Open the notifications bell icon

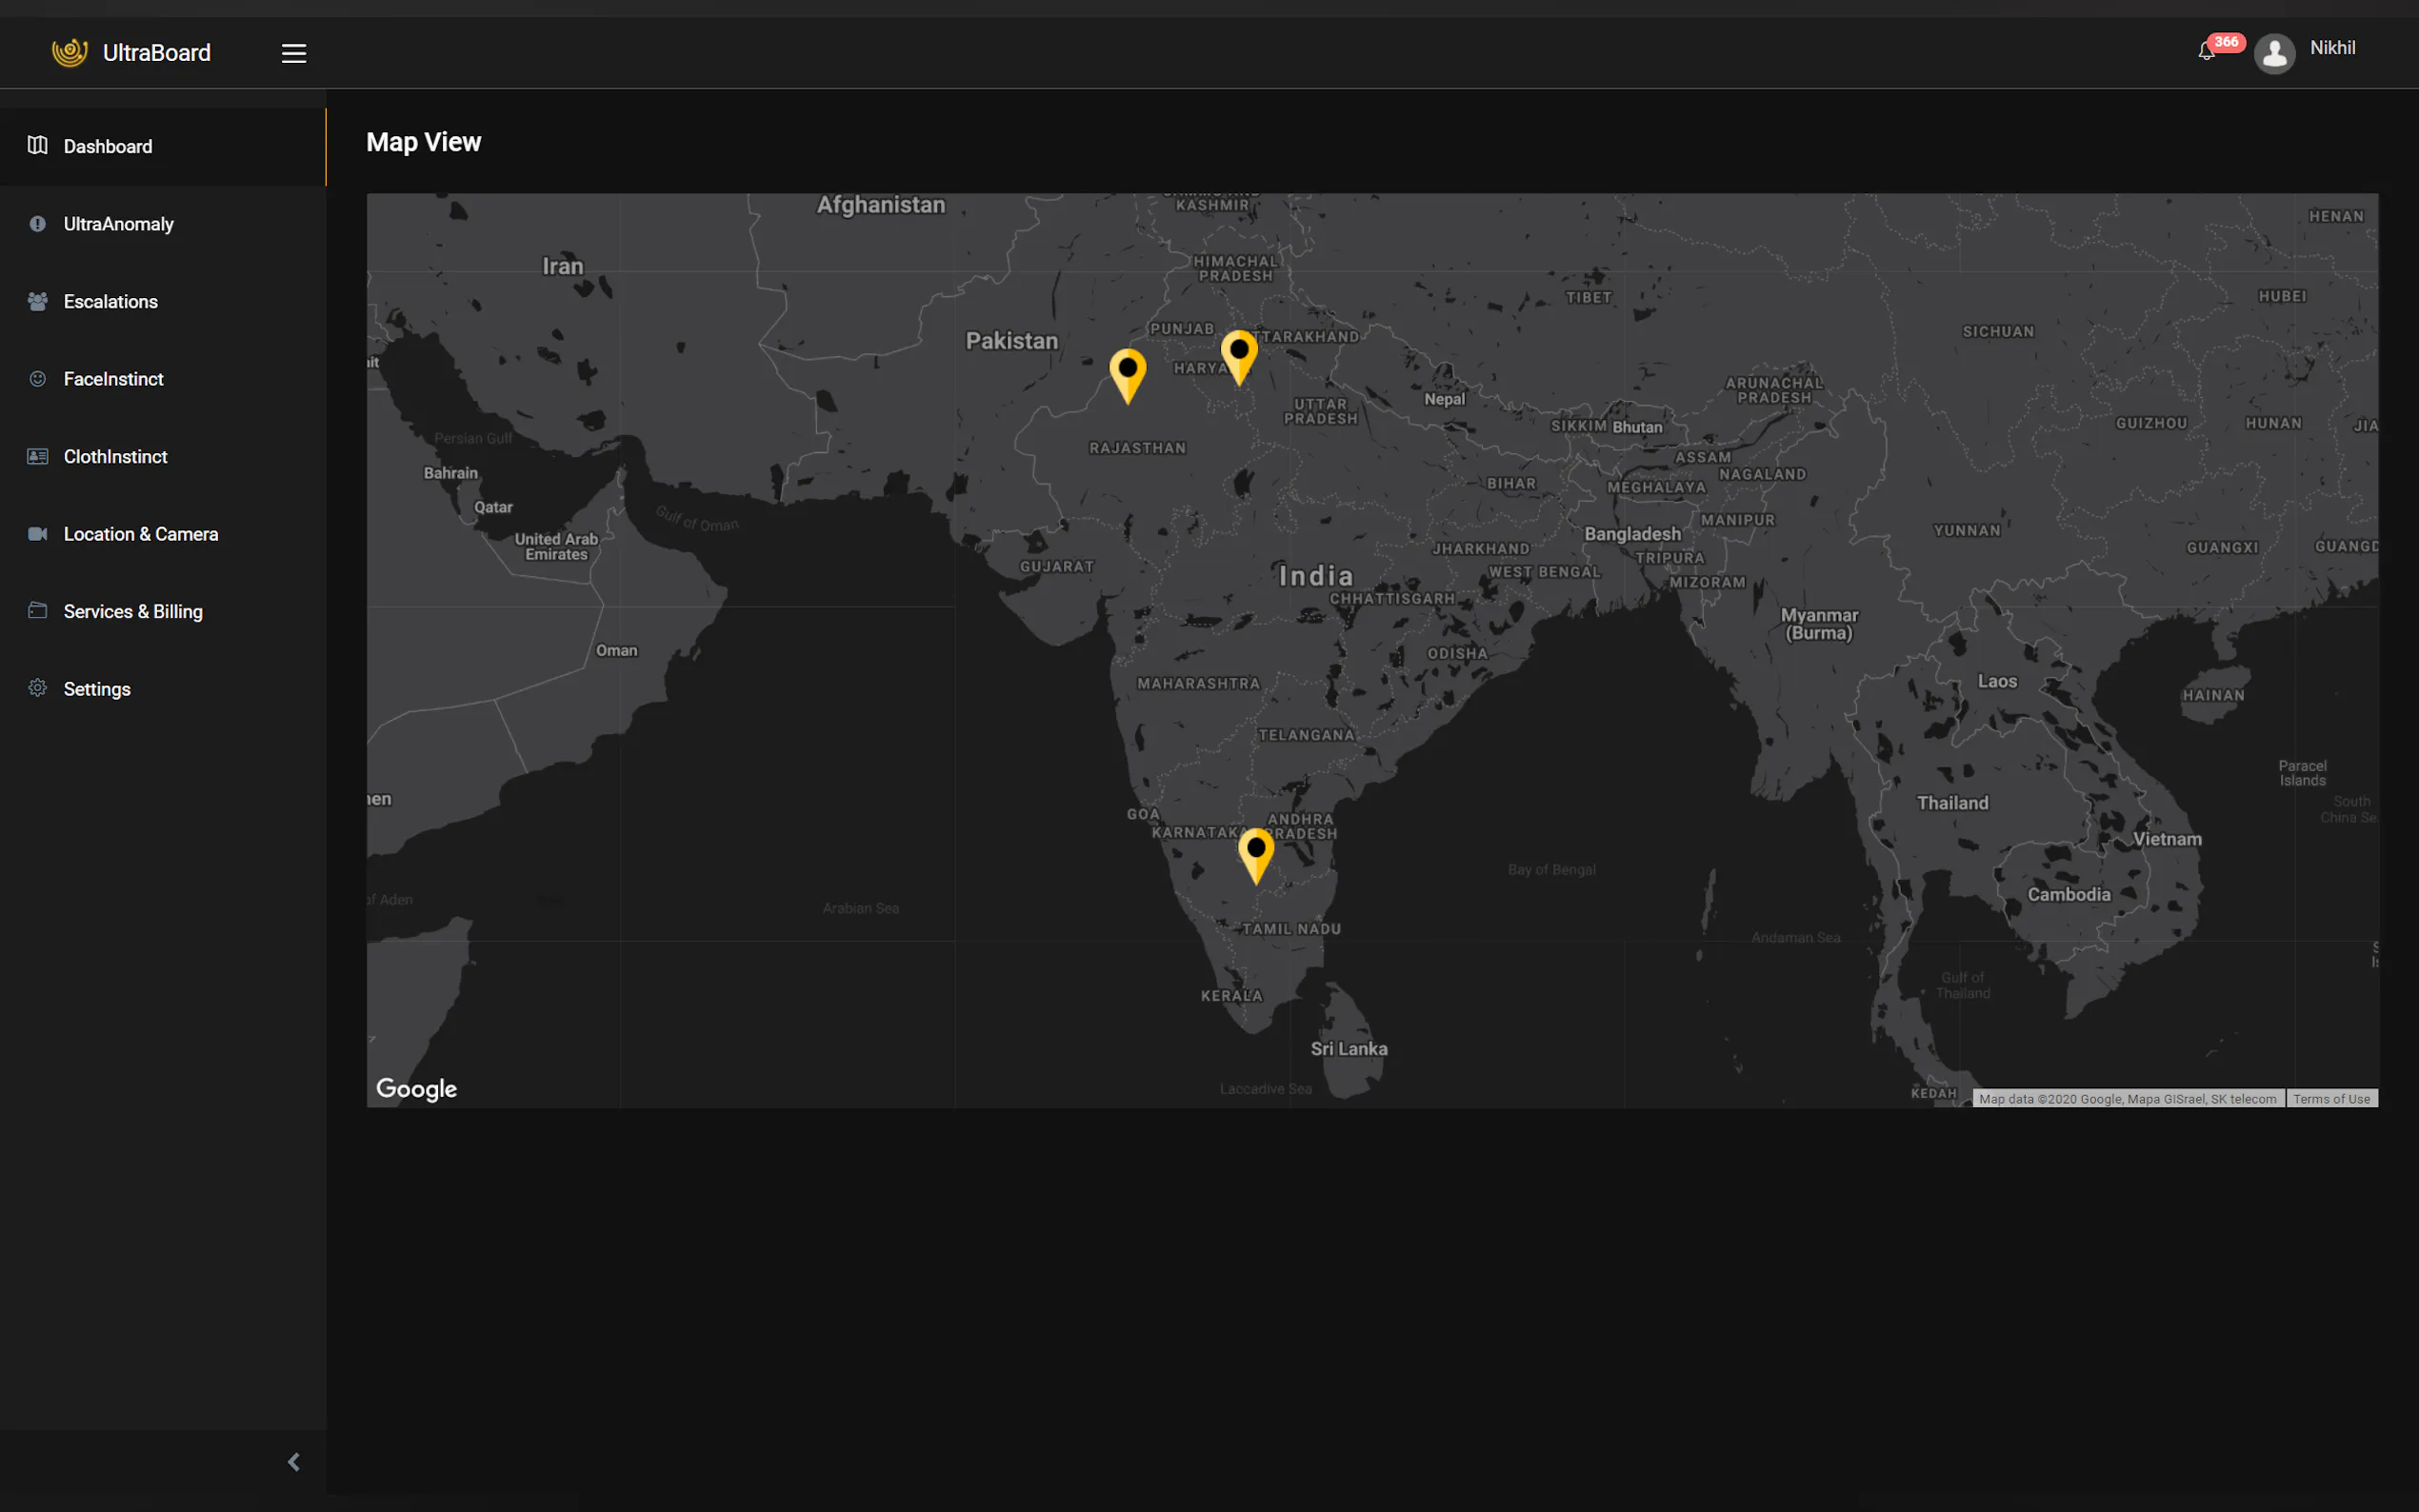pyautogui.click(x=2206, y=52)
